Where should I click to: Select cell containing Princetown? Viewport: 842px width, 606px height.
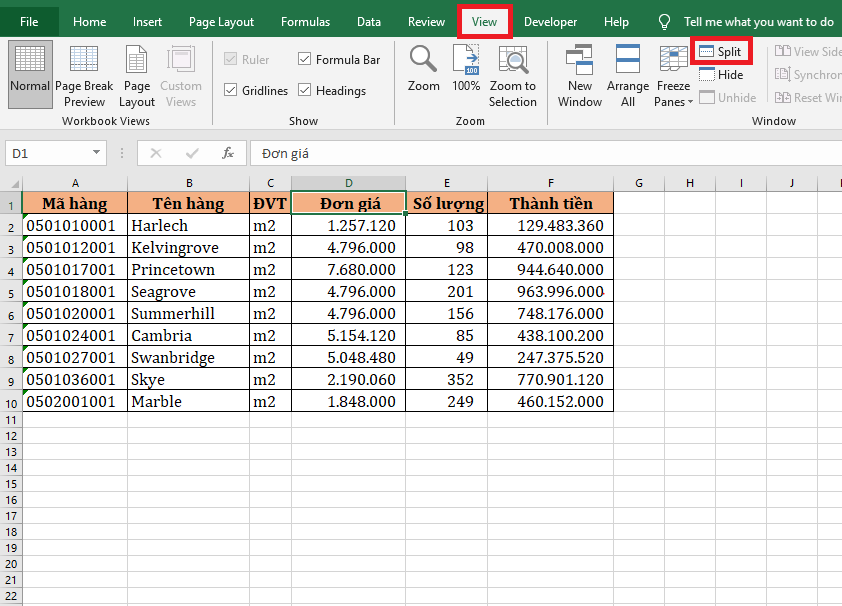(188, 270)
